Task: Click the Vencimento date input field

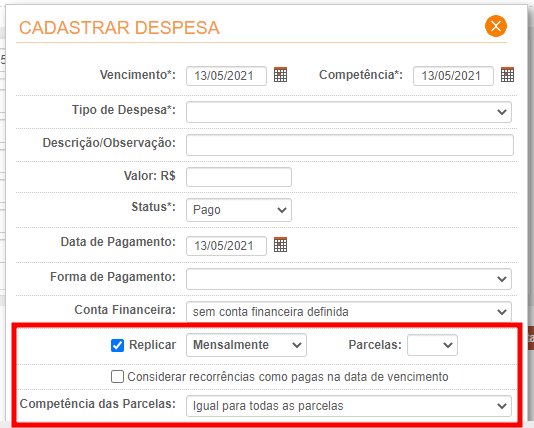Action: coord(226,76)
